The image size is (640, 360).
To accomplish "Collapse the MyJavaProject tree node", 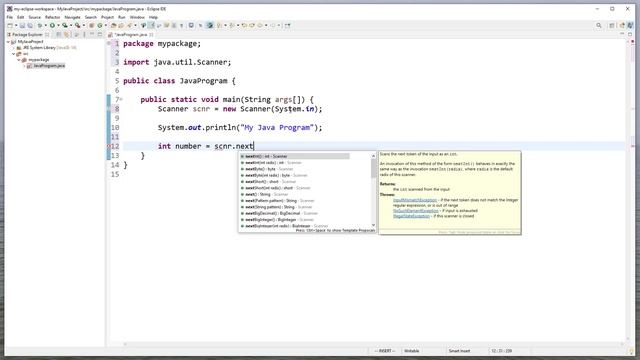I will (x=8, y=42).
